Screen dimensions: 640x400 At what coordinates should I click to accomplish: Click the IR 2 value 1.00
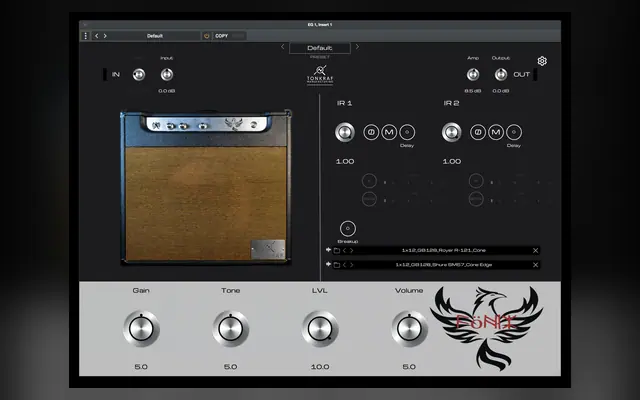pyautogui.click(x=452, y=161)
